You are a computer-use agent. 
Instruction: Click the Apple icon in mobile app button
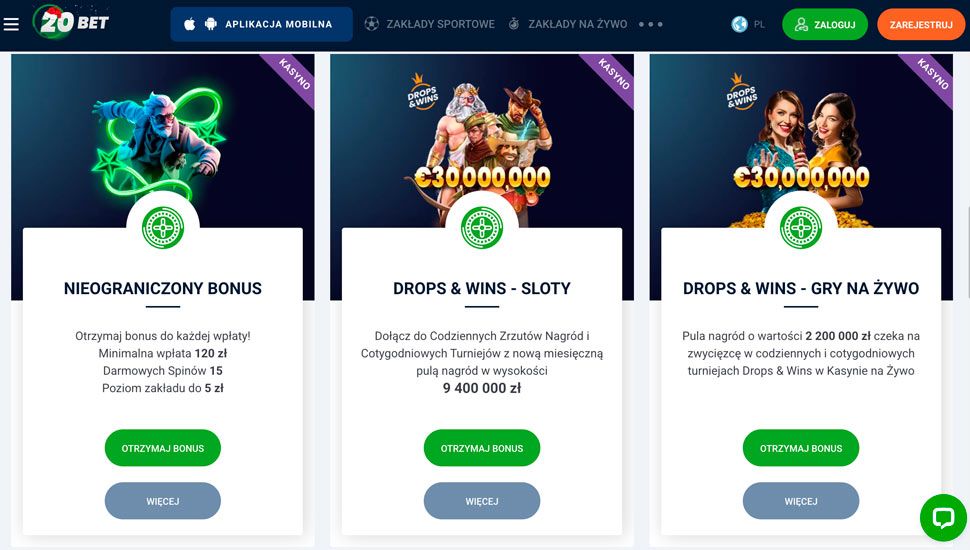pyautogui.click(x=190, y=24)
